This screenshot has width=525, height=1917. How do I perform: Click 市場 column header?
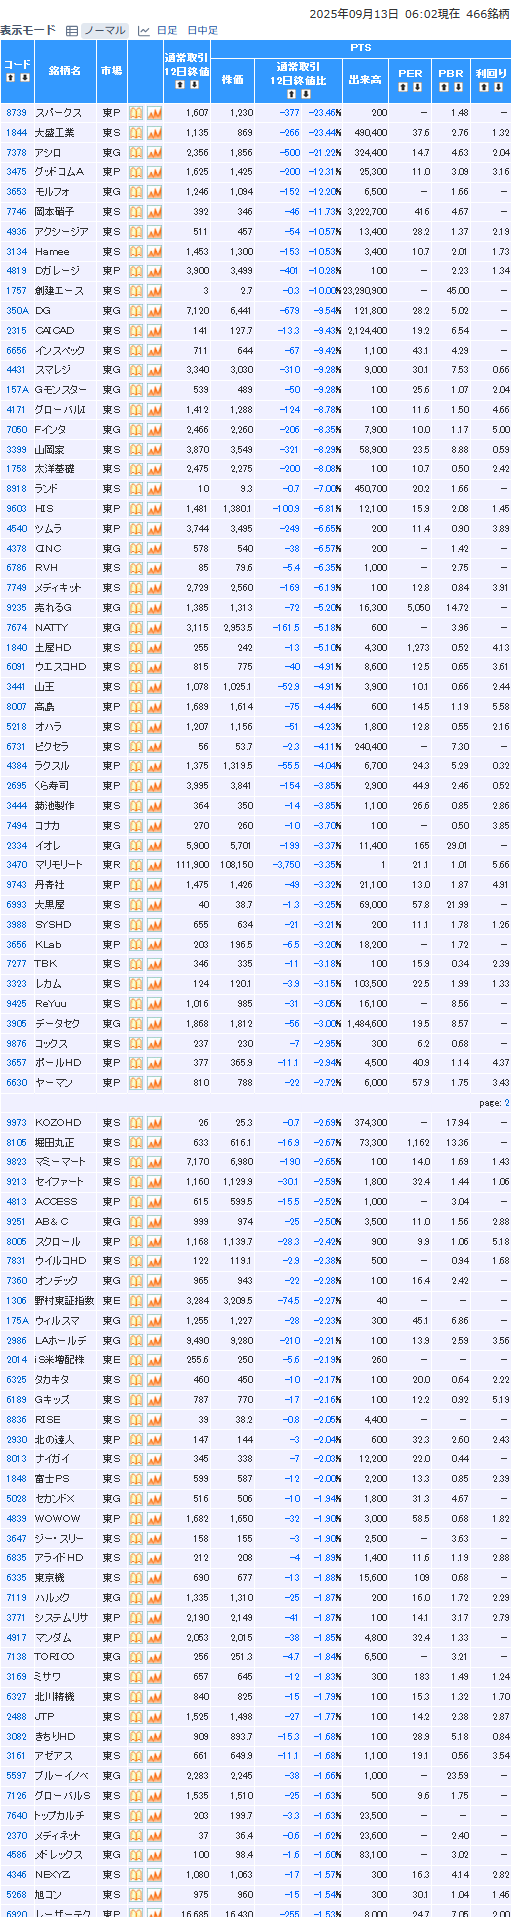coord(111,71)
